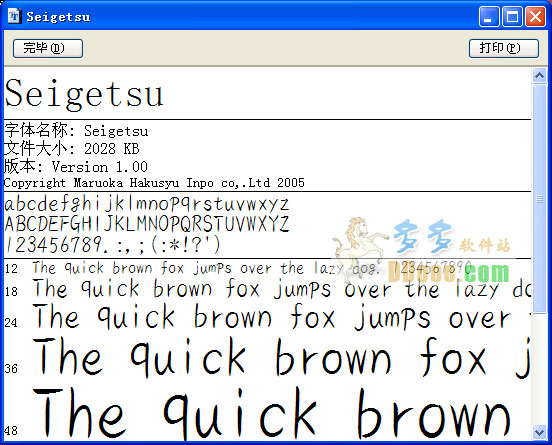
Task: Click the 字体名称: Seigetsu line
Action: pyautogui.click(x=76, y=131)
